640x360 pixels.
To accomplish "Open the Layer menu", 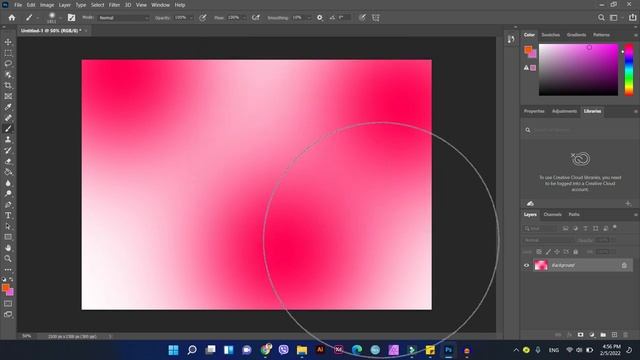I will pyautogui.click(x=64, y=5).
